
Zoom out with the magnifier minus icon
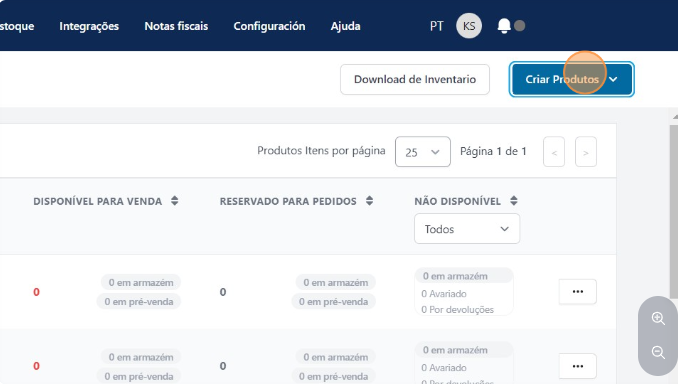tap(658, 352)
